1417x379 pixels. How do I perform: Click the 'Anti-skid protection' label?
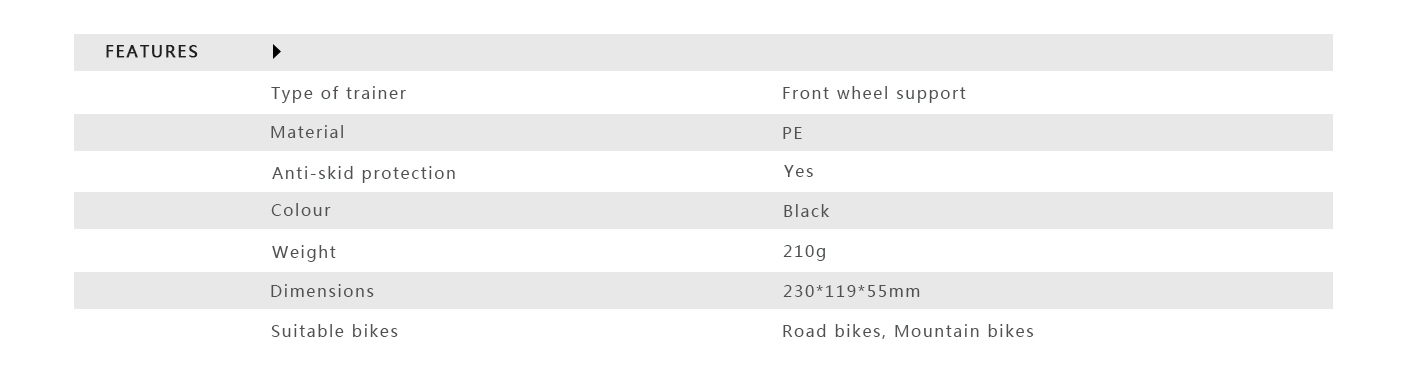click(x=364, y=173)
